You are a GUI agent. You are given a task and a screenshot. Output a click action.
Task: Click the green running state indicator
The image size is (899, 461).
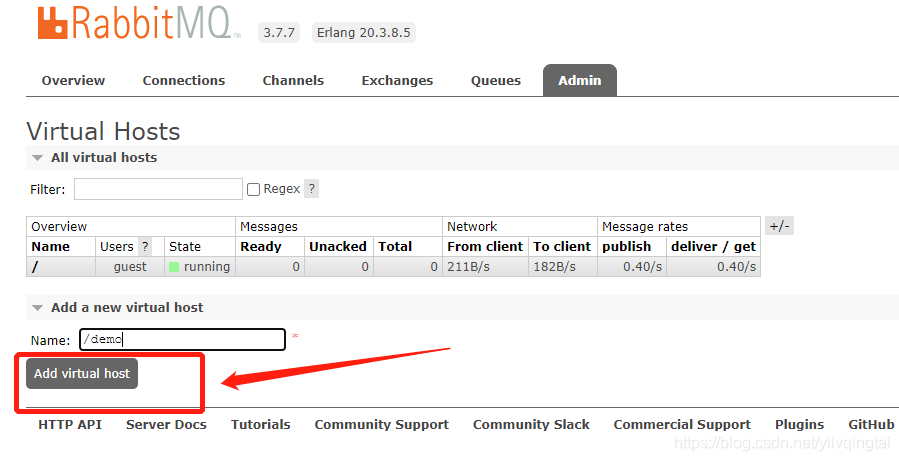click(174, 267)
